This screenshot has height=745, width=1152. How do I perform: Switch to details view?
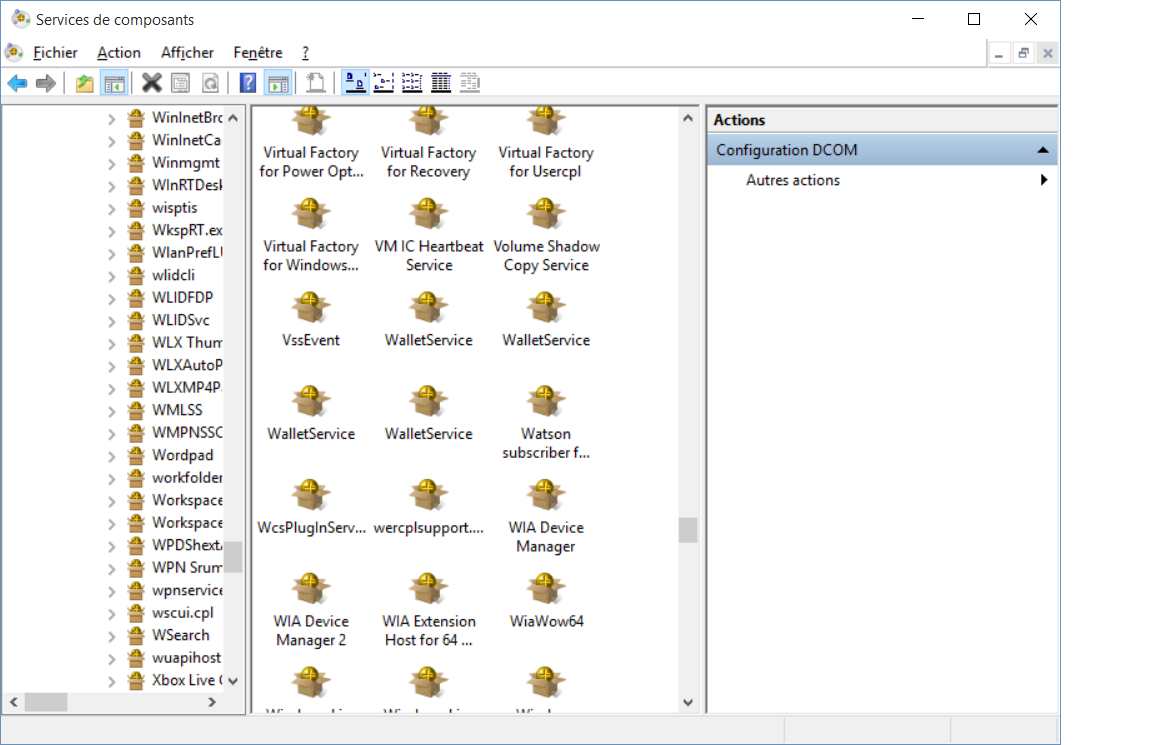click(x=441, y=83)
